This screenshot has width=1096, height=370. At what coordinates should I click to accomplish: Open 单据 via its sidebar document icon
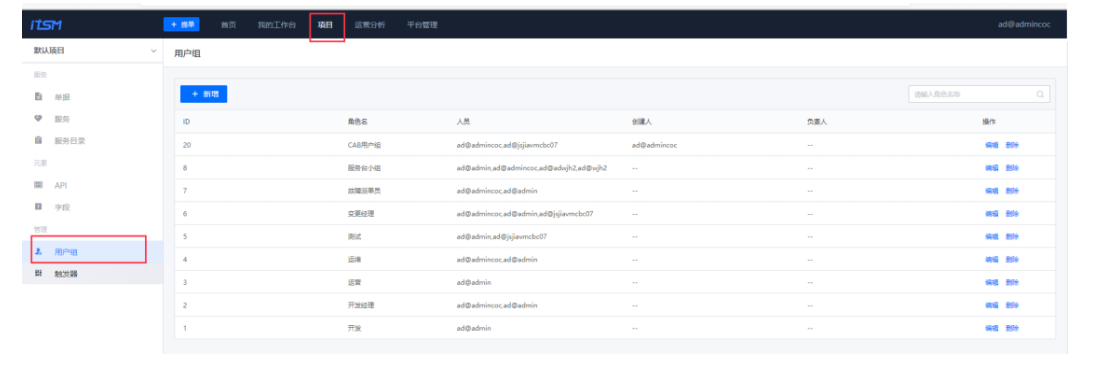click(x=39, y=97)
